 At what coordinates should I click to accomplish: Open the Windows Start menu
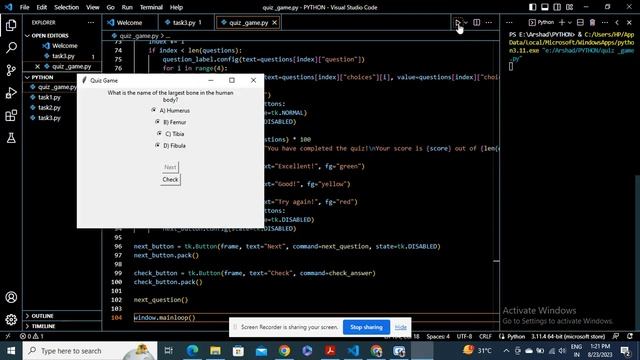[x=11, y=351]
